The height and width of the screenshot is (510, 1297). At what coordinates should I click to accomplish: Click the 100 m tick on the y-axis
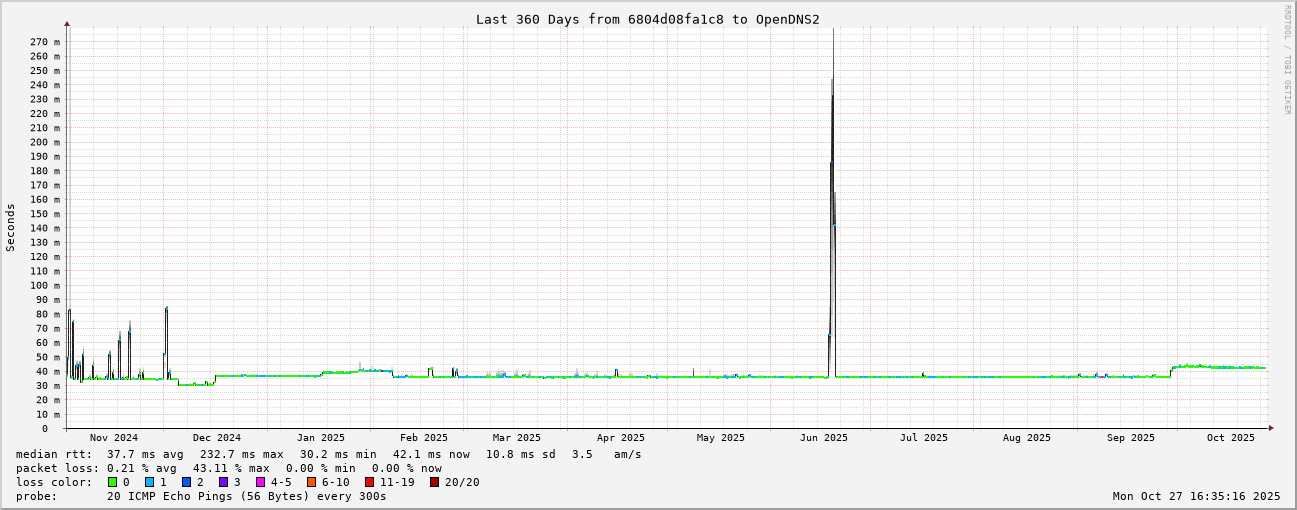[x=44, y=285]
